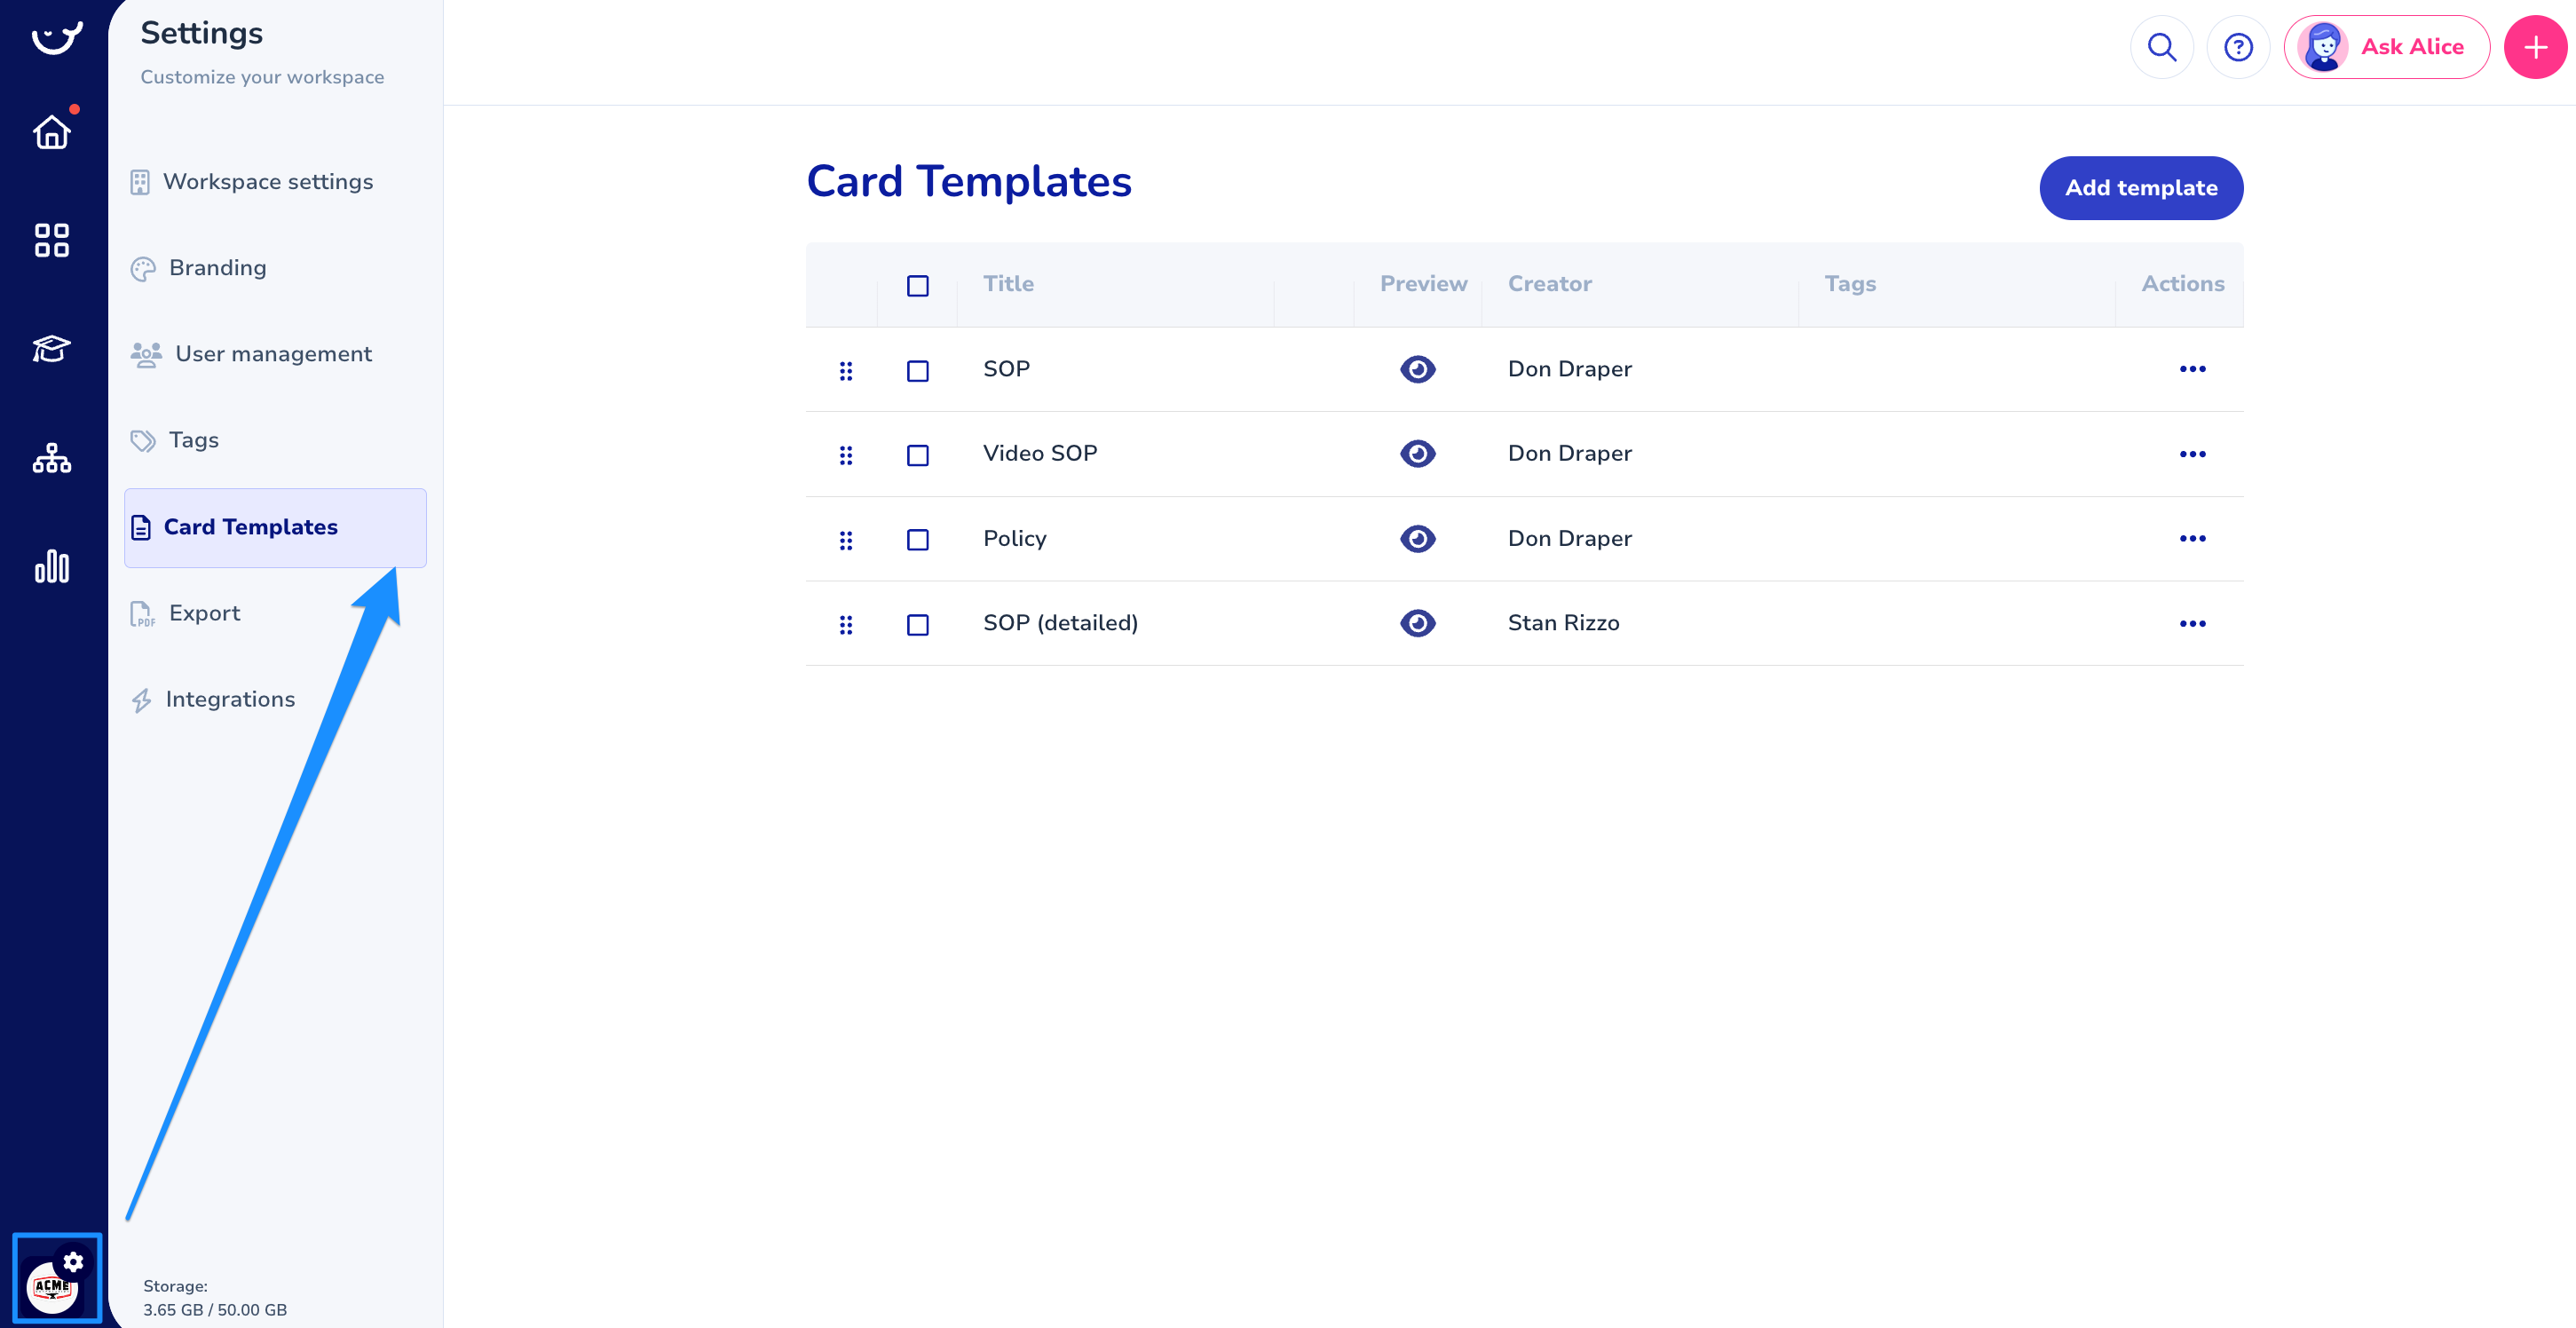The image size is (2576, 1328).
Task: Click the Add template button
Action: coord(2140,188)
